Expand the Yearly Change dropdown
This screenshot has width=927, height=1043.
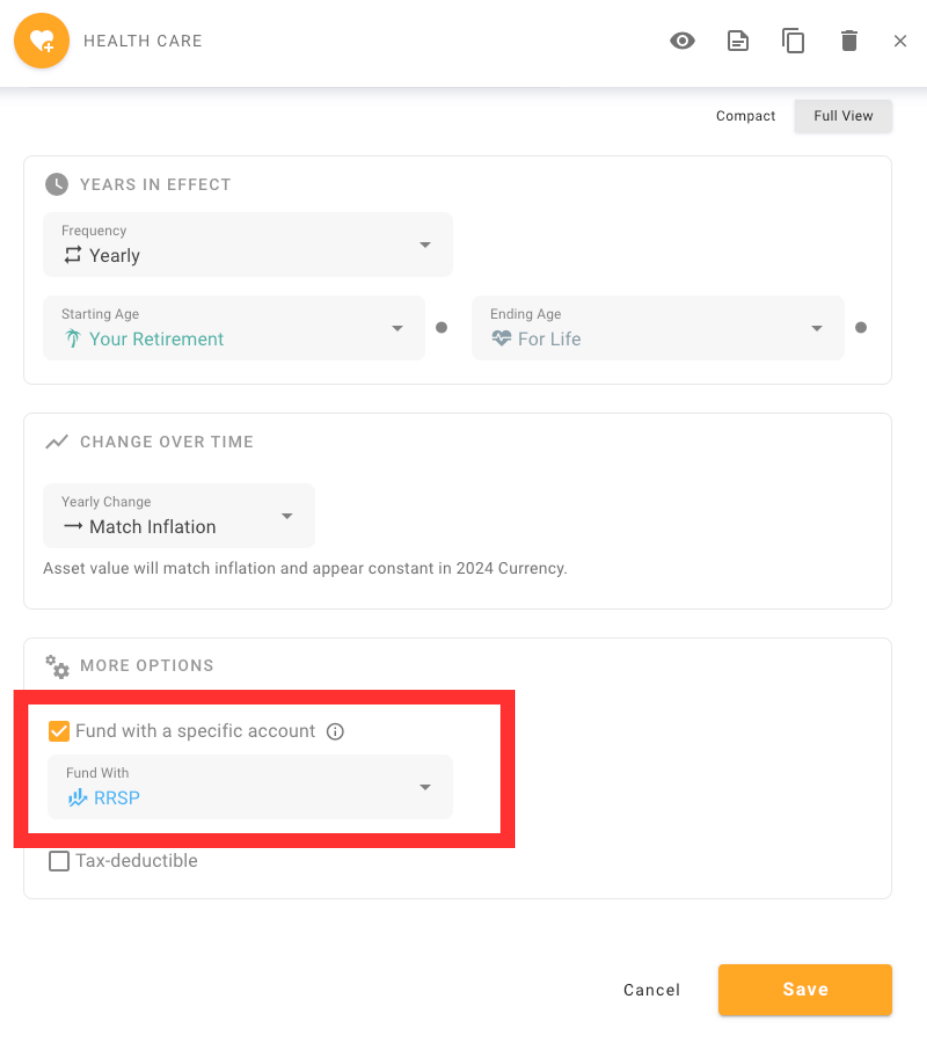[x=179, y=516]
